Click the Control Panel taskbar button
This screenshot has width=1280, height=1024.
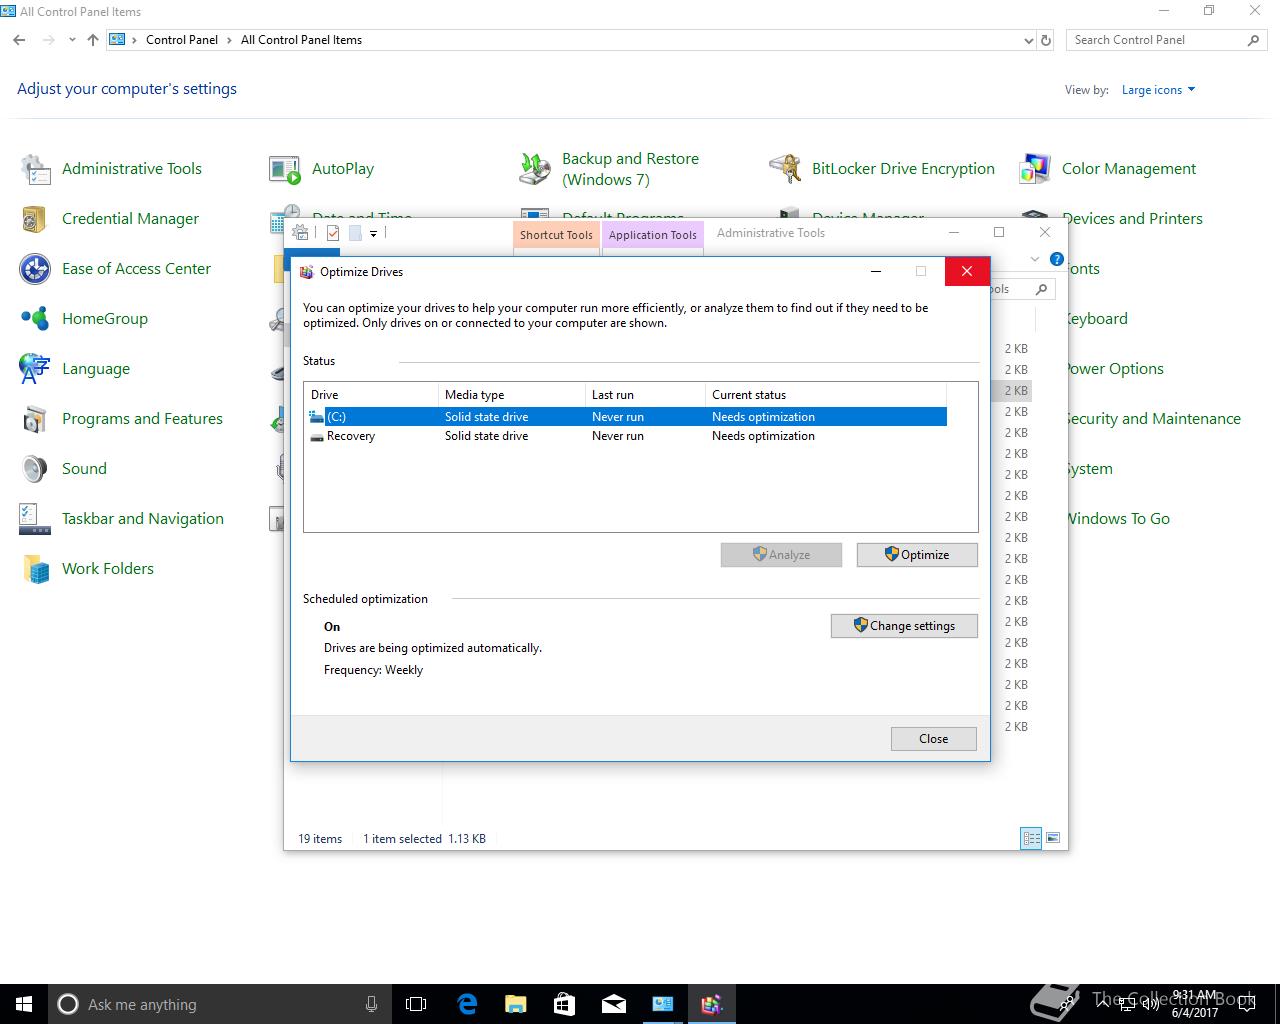(x=663, y=1004)
